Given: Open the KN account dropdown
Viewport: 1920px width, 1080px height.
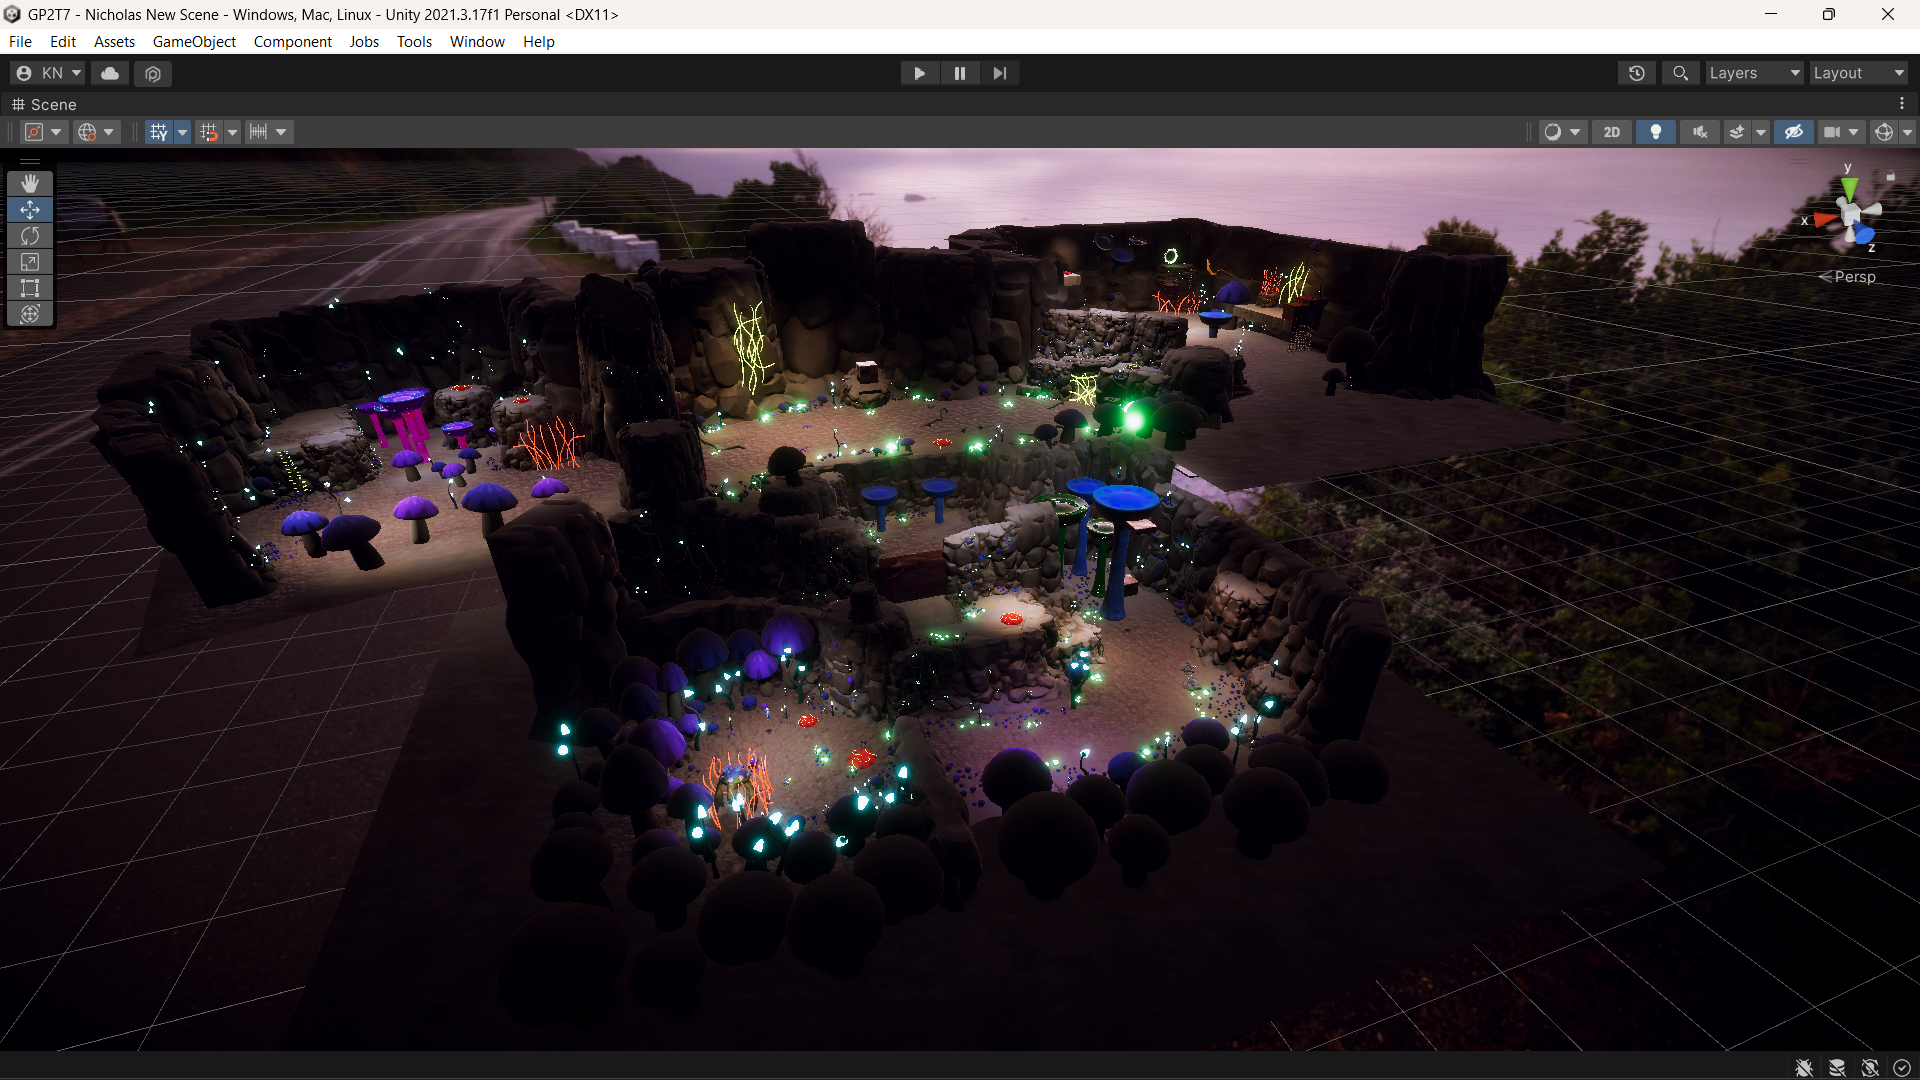Looking at the screenshot, I should click(48, 73).
